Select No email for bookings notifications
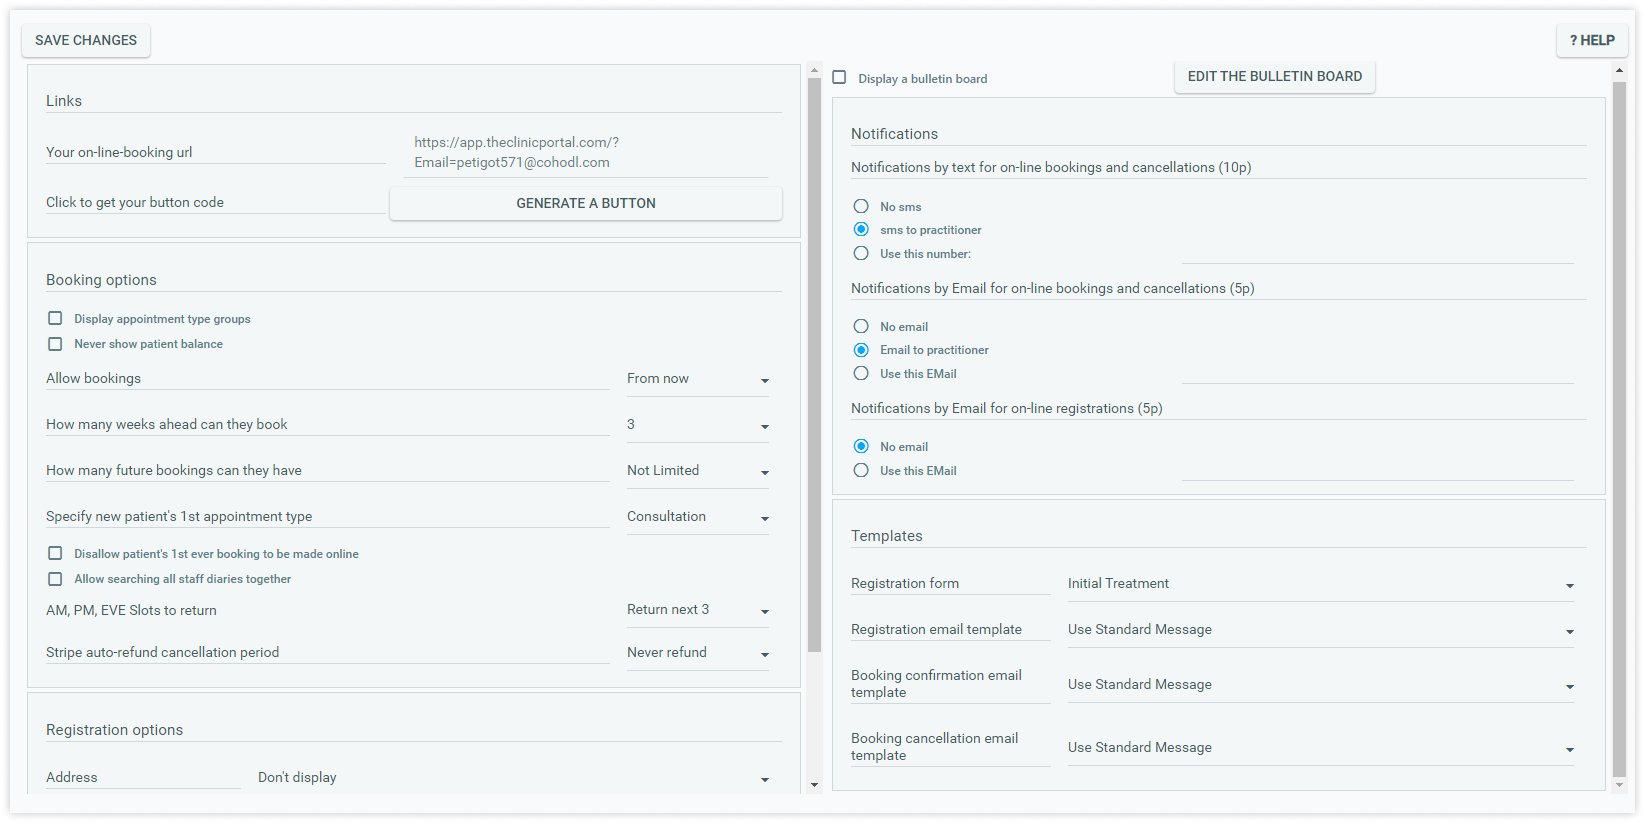Screen dimensions: 1645x823 (861, 326)
